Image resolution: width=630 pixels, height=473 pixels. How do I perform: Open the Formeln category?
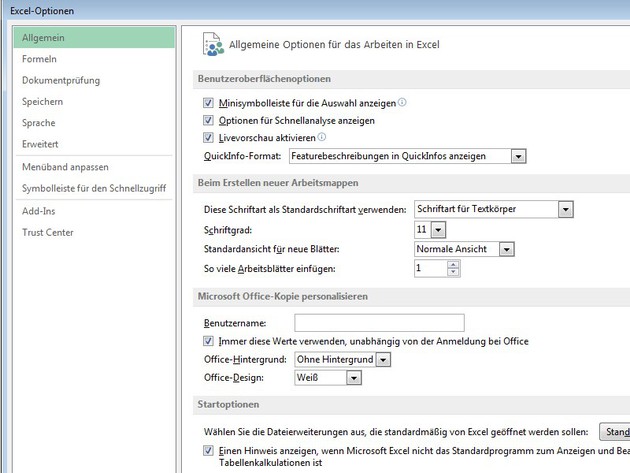[94, 59]
